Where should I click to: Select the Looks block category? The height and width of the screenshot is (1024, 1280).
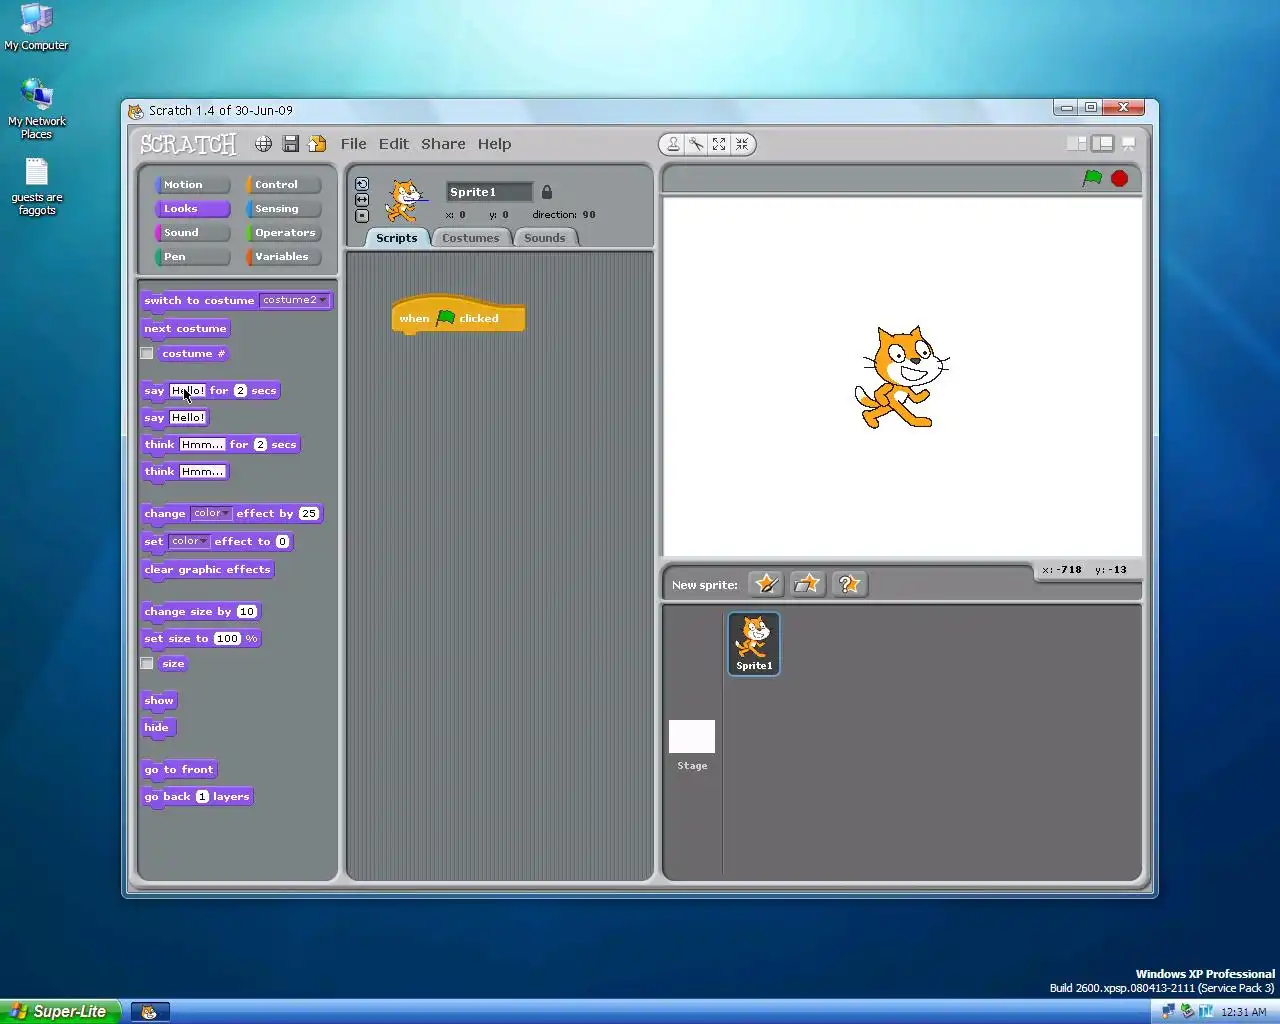(192, 209)
